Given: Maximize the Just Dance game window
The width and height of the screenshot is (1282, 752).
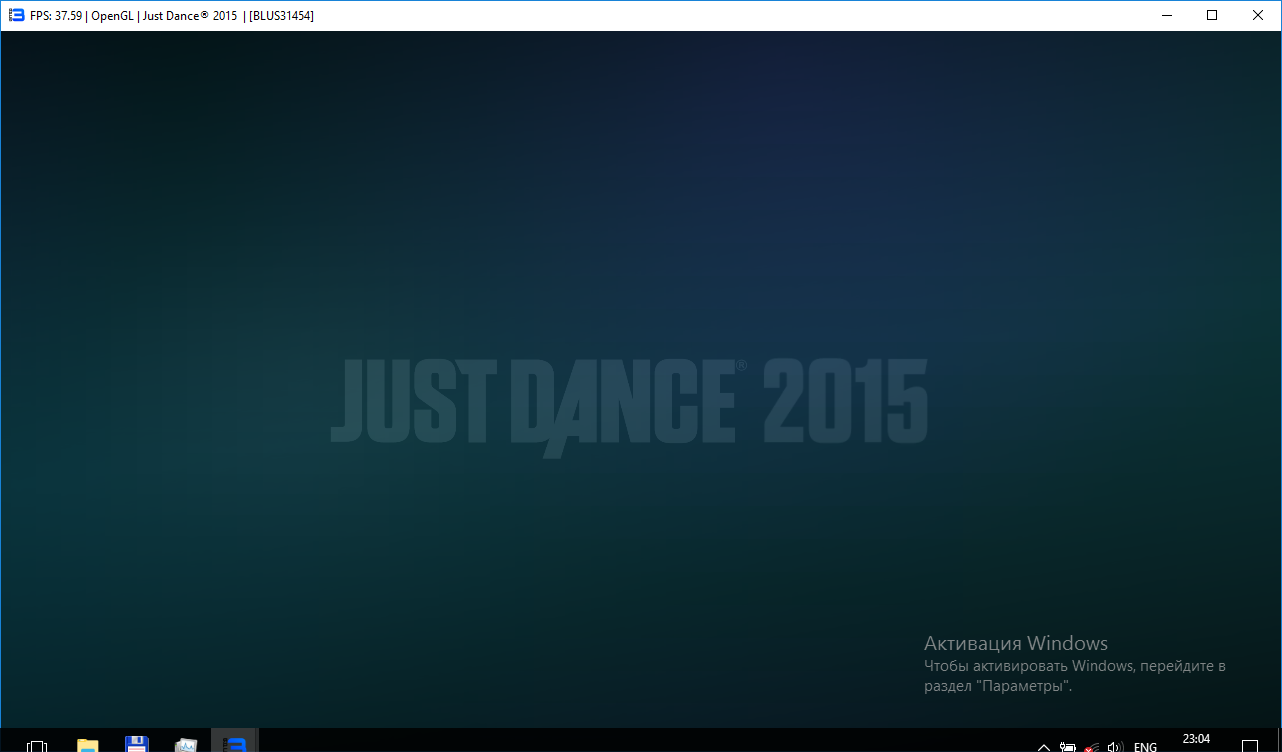Looking at the screenshot, I should tap(1212, 15).
